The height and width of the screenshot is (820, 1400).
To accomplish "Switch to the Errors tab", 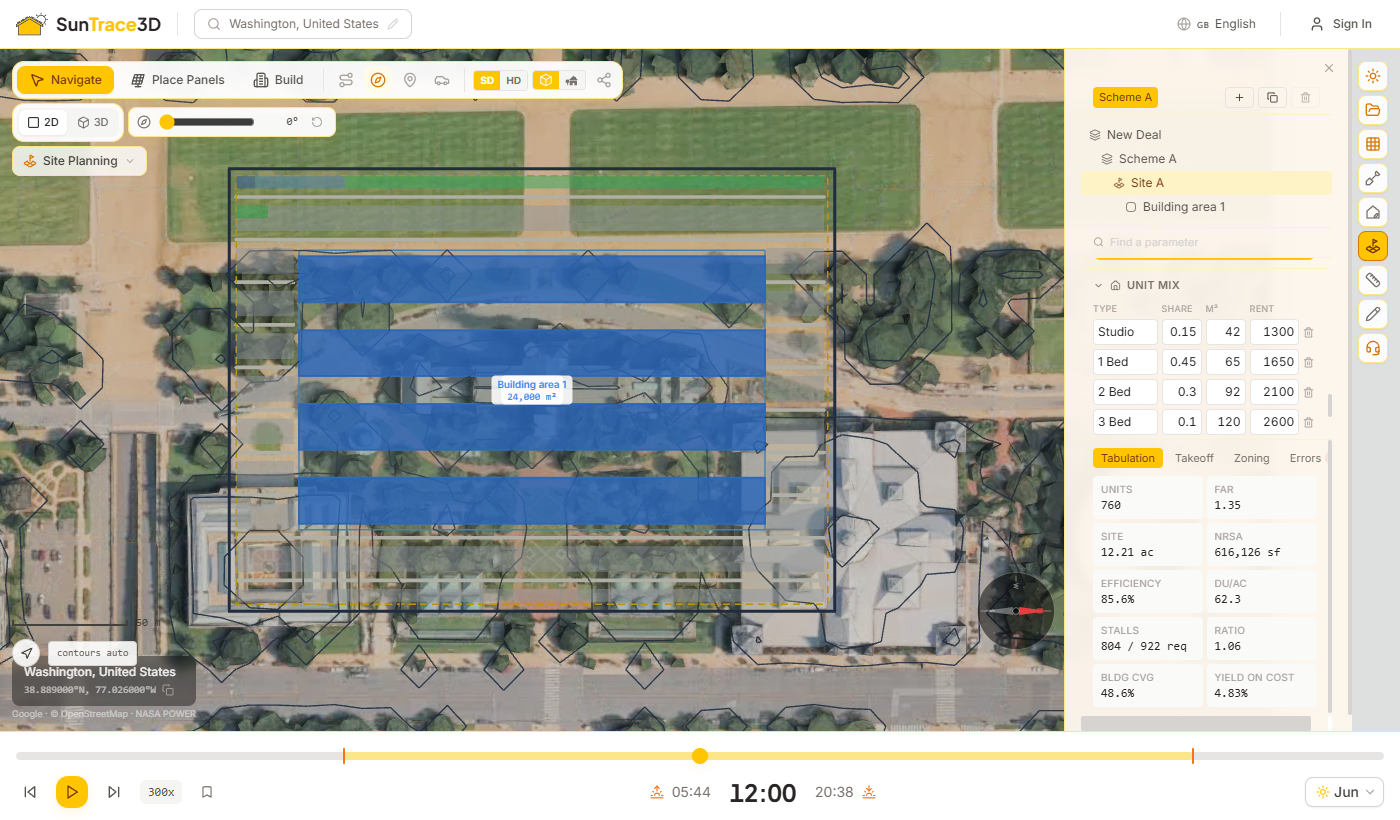I will pyautogui.click(x=1305, y=458).
